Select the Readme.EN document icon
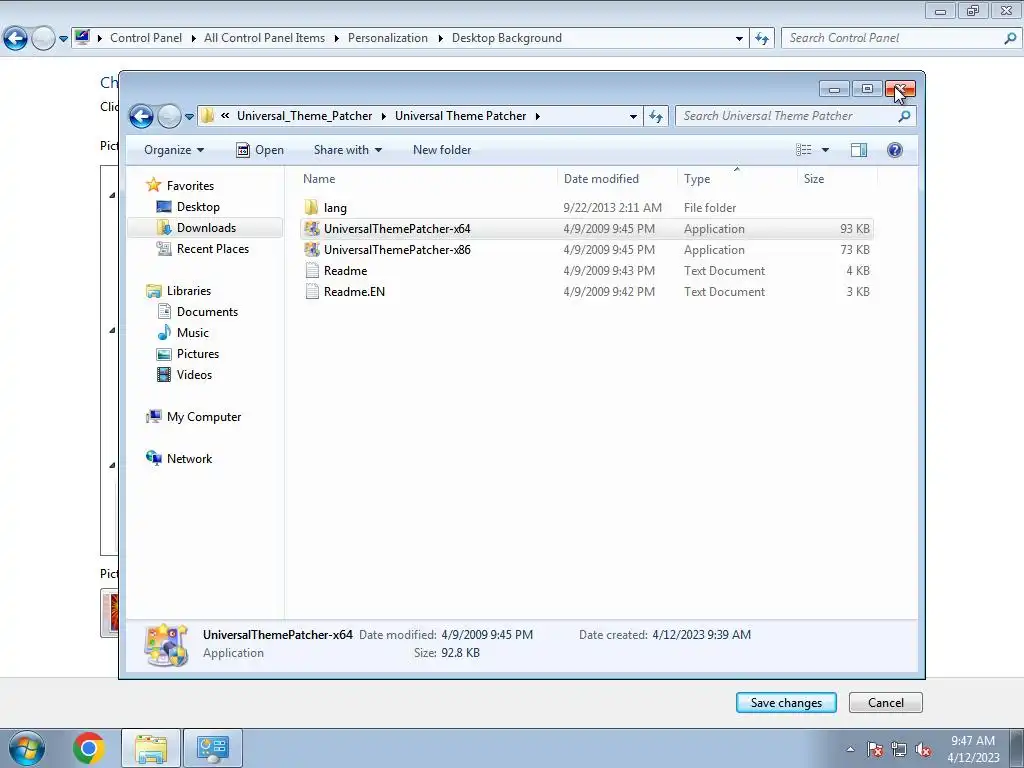 (x=312, y=291)
